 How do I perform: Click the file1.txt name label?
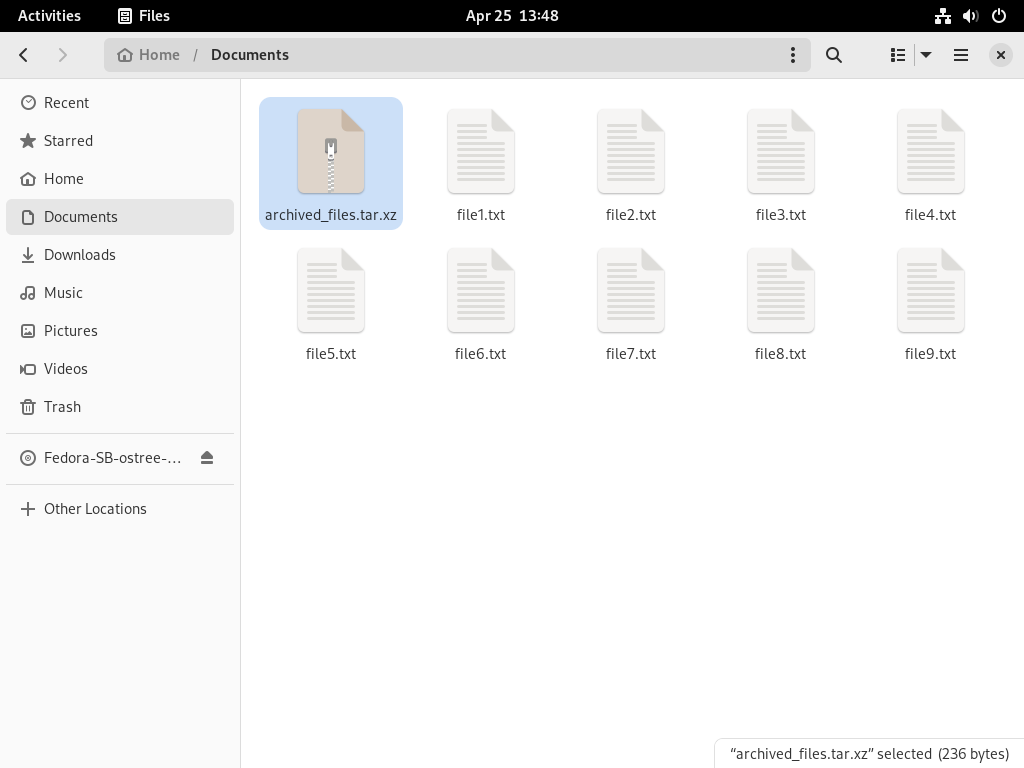click(481, 215)
